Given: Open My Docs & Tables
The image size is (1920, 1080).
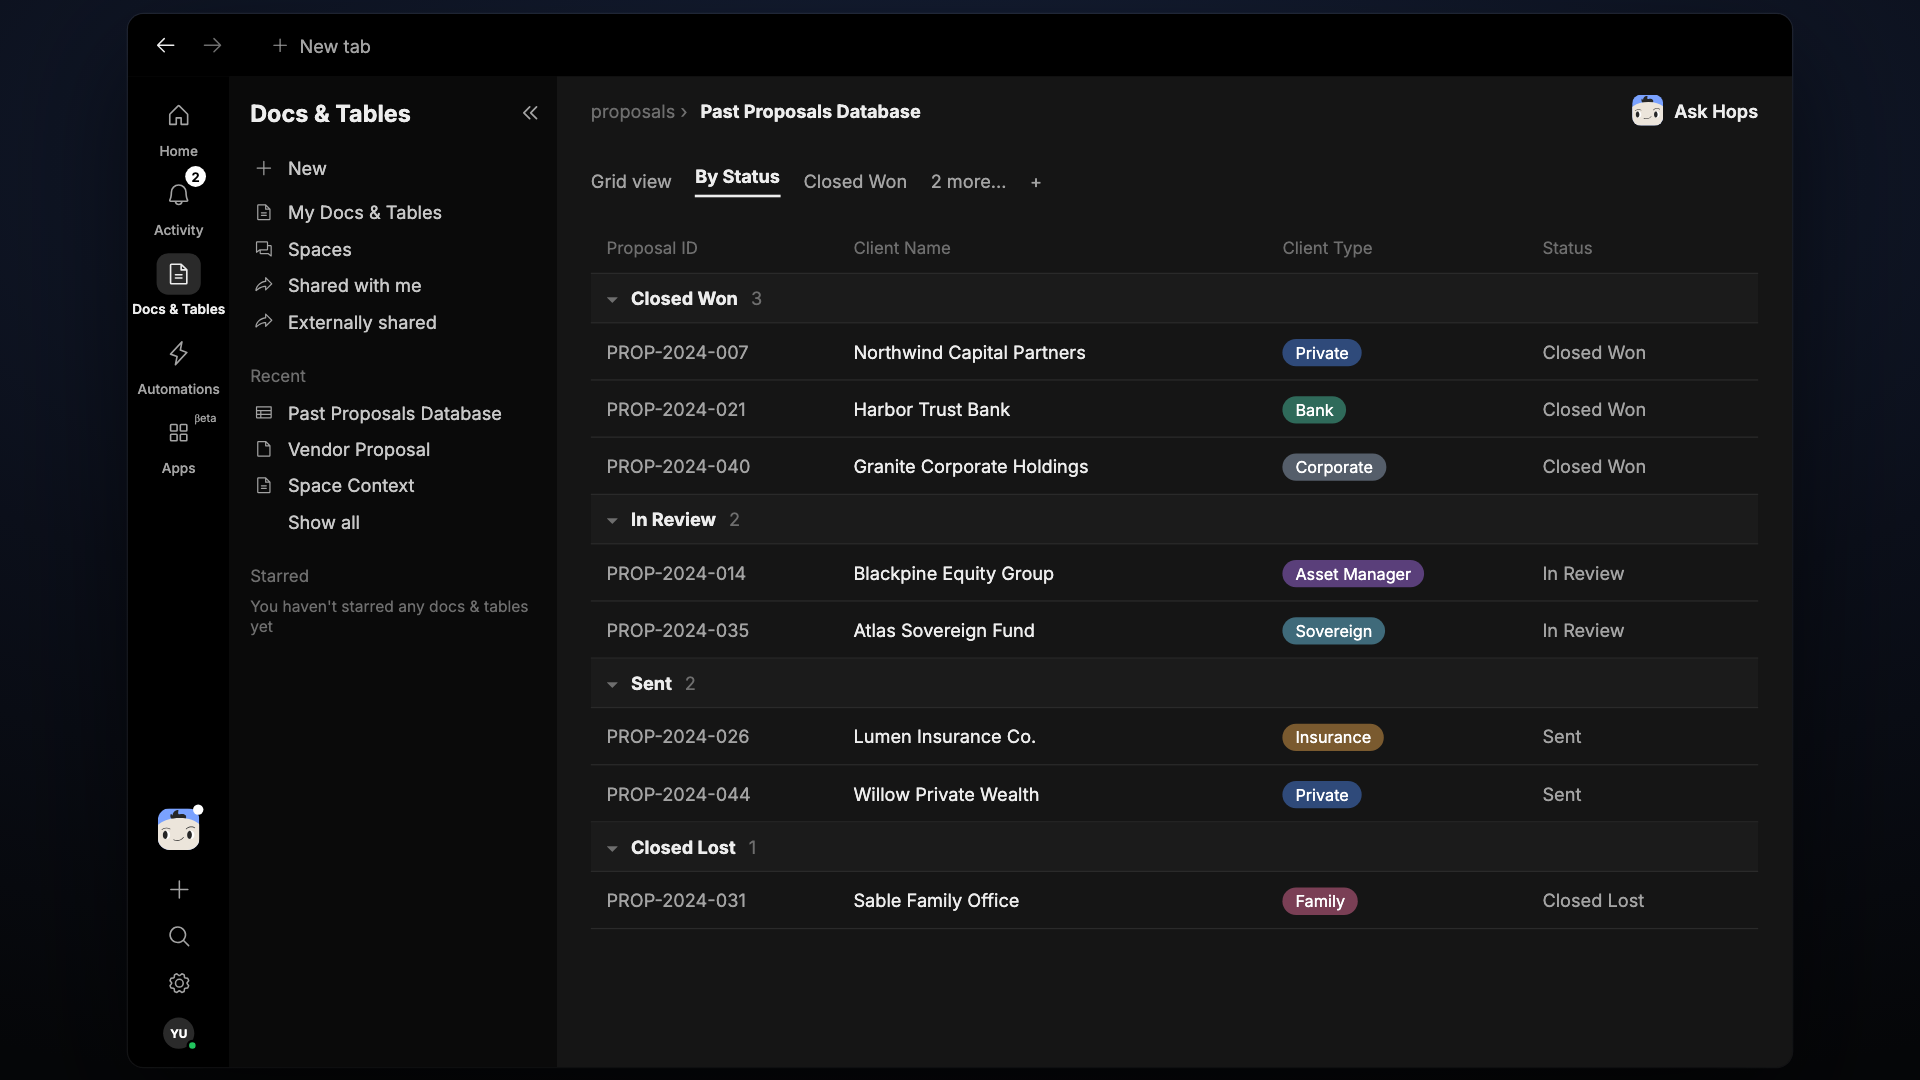Looking at the screenshot, I should click(x=364, y=212).
